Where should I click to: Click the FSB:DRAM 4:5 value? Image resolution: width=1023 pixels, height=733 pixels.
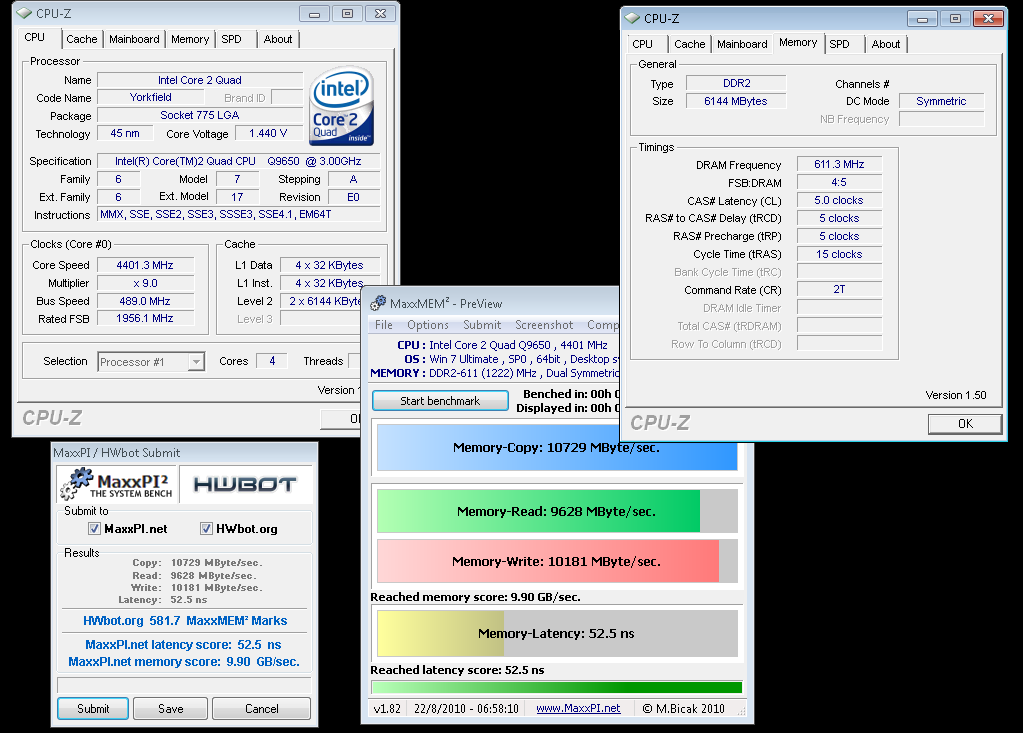click(839, 183)
